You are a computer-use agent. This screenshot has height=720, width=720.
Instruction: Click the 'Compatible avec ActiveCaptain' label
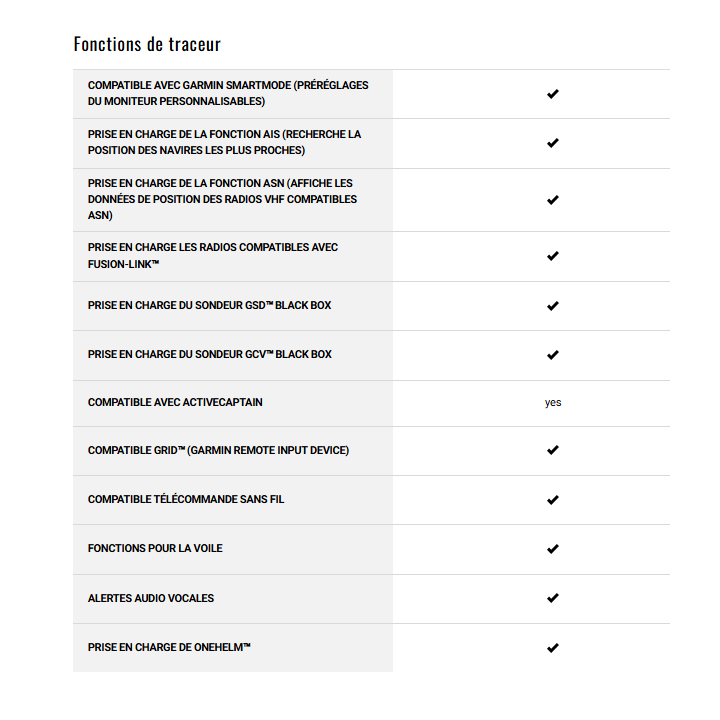(x=175, y=402)
